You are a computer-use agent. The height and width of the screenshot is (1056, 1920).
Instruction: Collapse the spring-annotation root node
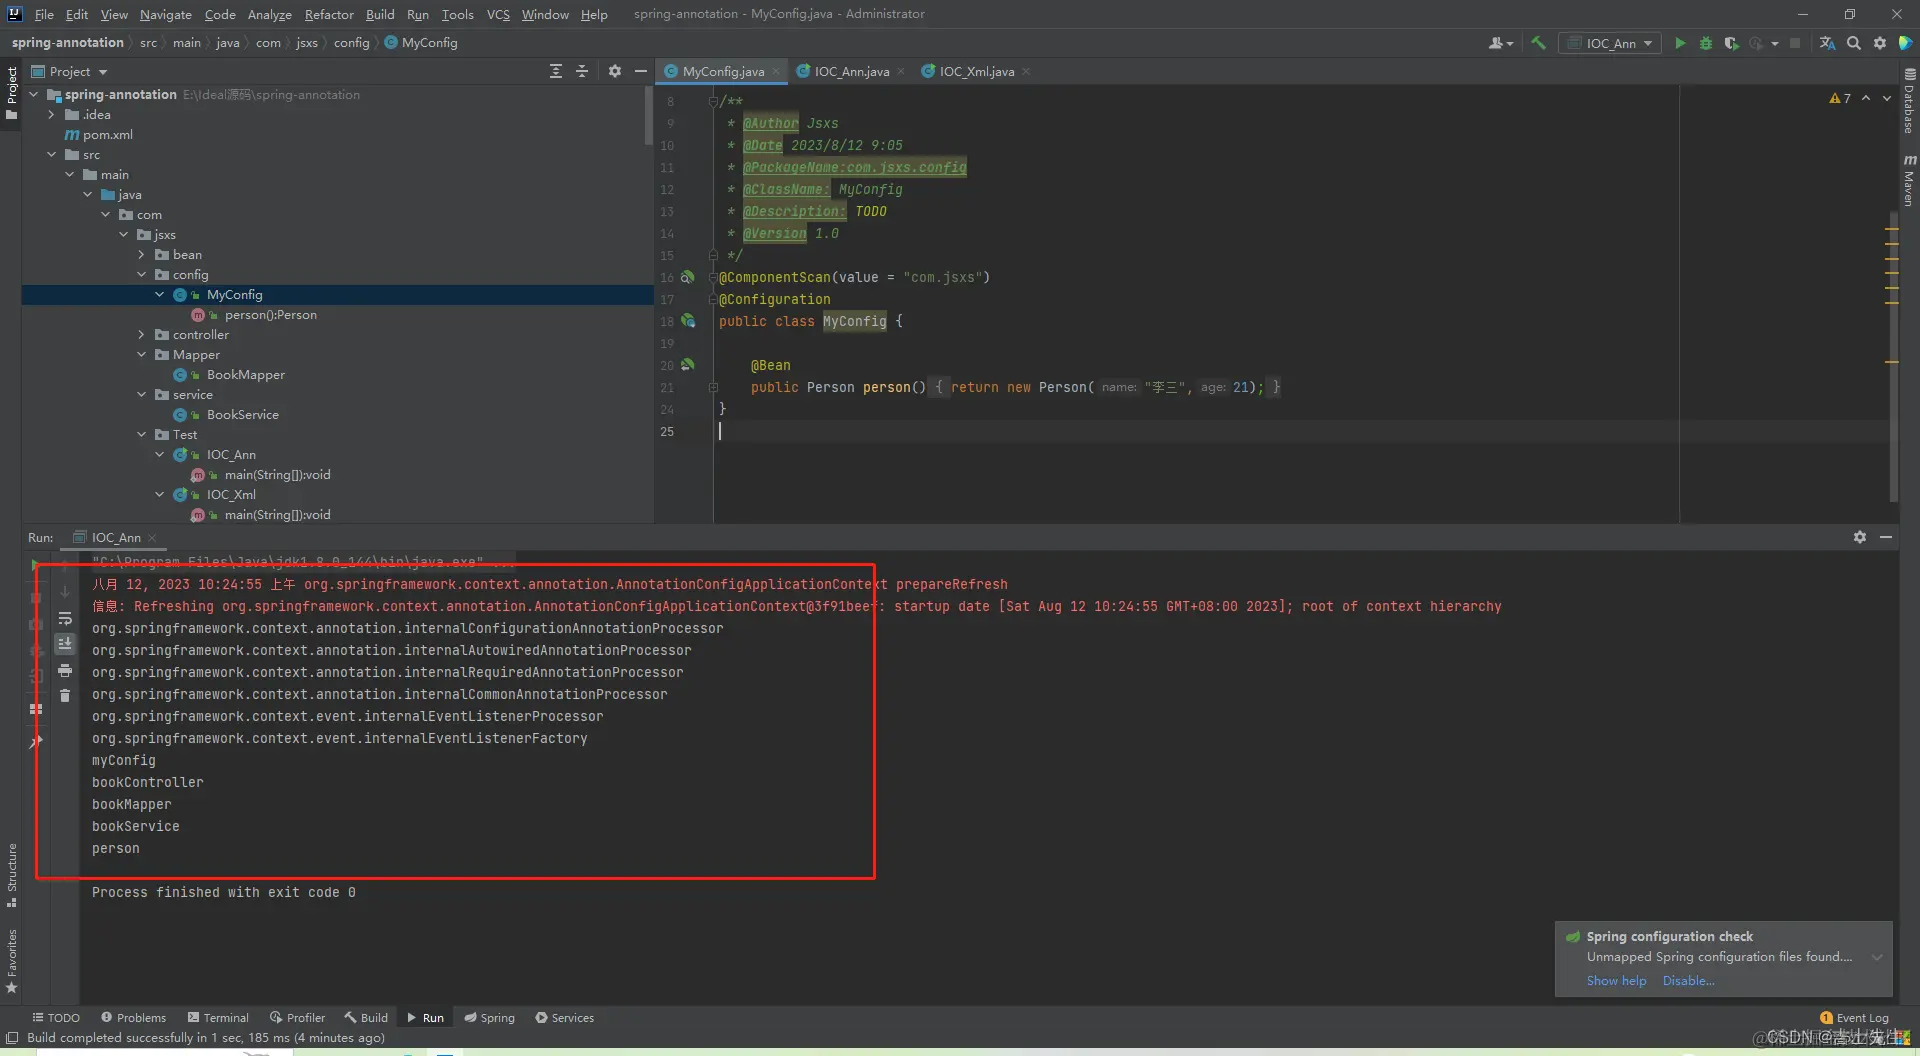tap(34, 94)
